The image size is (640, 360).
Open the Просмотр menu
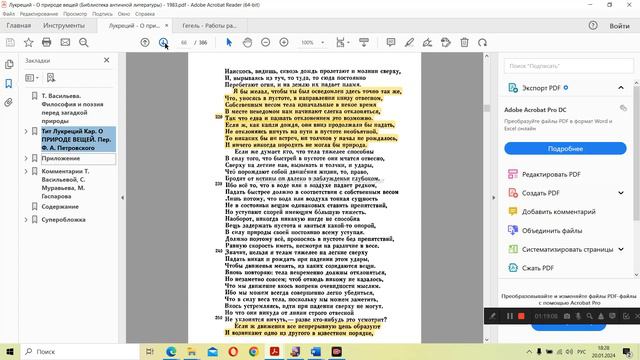click(75, 14)
